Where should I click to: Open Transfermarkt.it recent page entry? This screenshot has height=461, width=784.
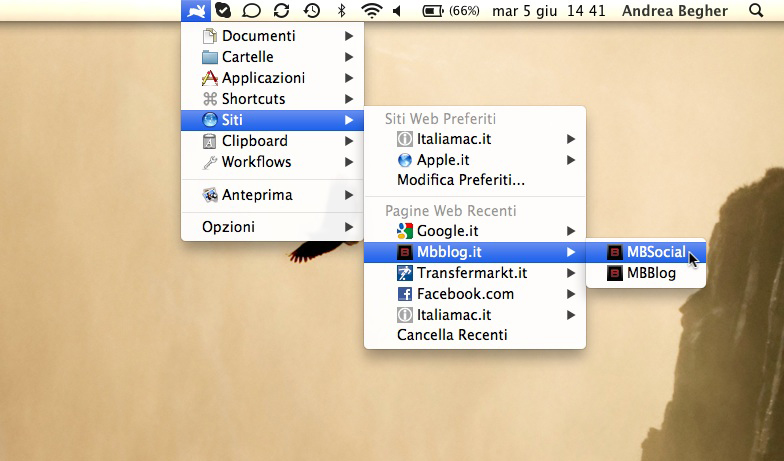pyautogui.click(x=474, y=273)
